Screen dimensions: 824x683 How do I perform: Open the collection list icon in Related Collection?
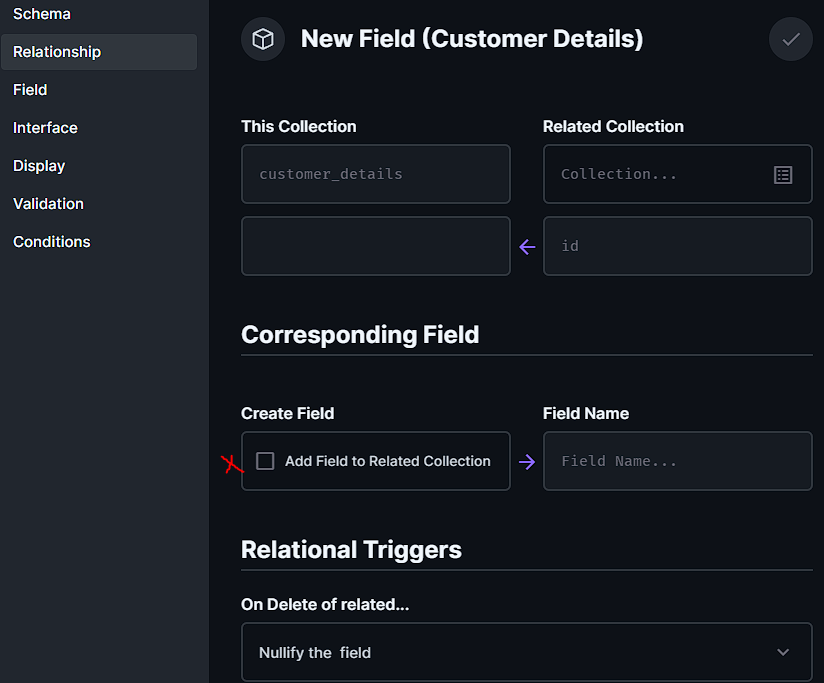click(783, 175)
